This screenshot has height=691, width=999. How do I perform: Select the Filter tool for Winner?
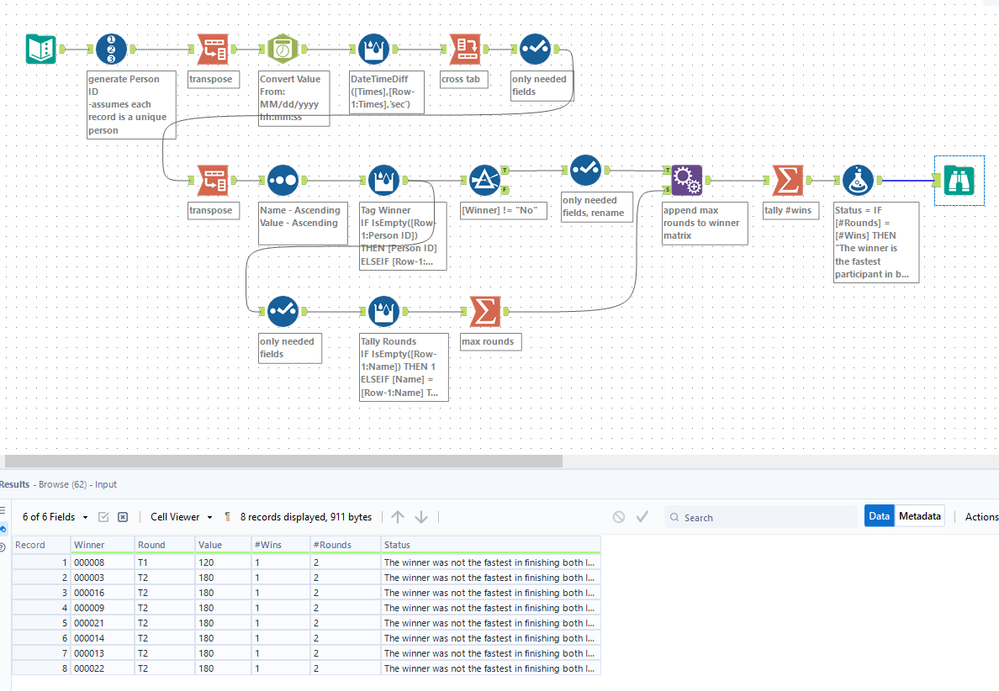coord(485,180)
